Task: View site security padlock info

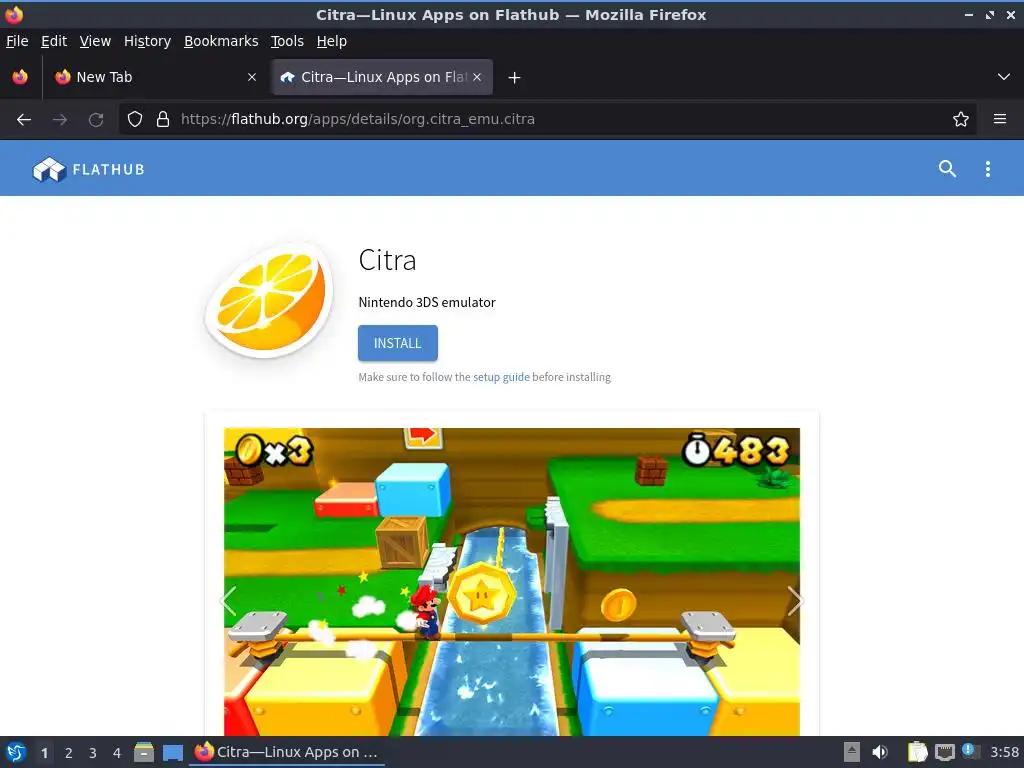Action: tap(163, 120)
